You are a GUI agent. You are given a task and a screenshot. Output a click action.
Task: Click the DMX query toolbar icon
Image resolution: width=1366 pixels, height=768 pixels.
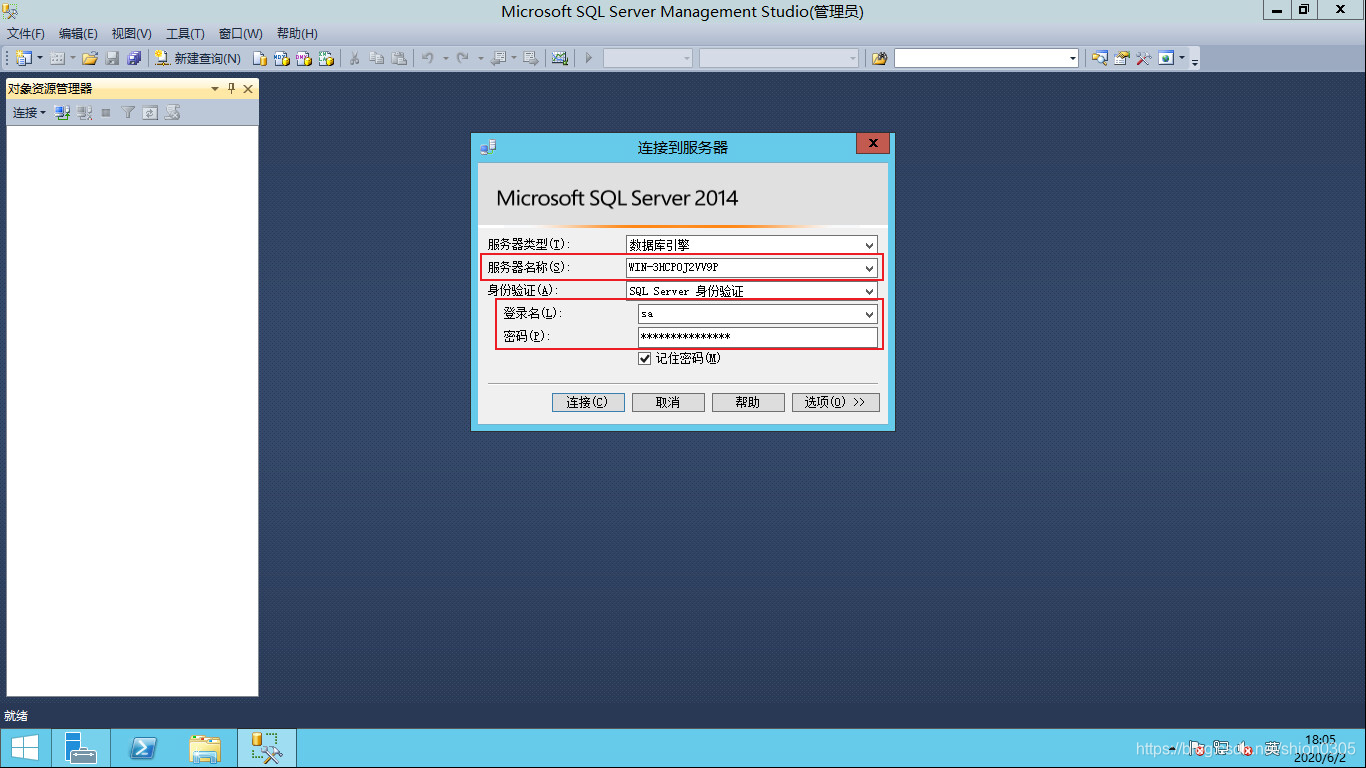304,58
